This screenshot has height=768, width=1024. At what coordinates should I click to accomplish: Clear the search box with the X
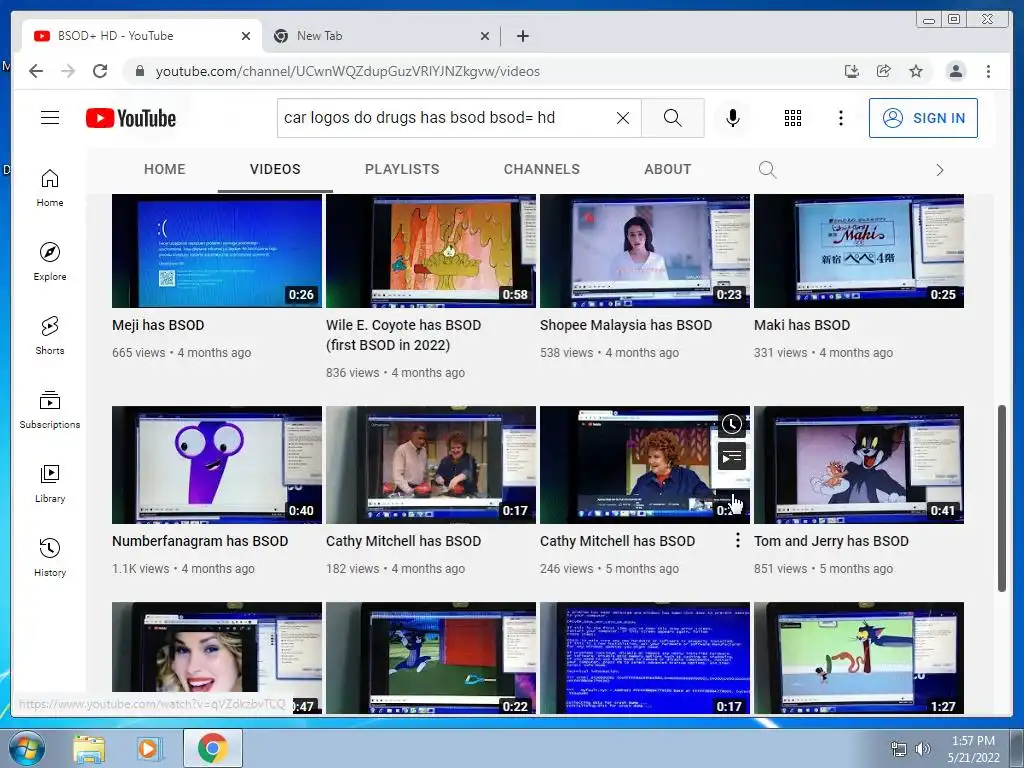click(x=623, y=118)
